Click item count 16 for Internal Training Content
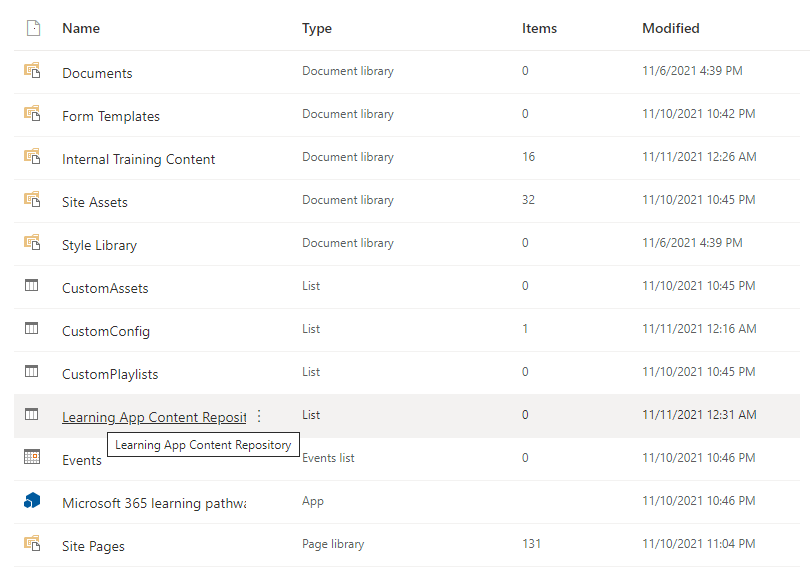Viewport: 810px width, 579px height. [x=528, y=157]
